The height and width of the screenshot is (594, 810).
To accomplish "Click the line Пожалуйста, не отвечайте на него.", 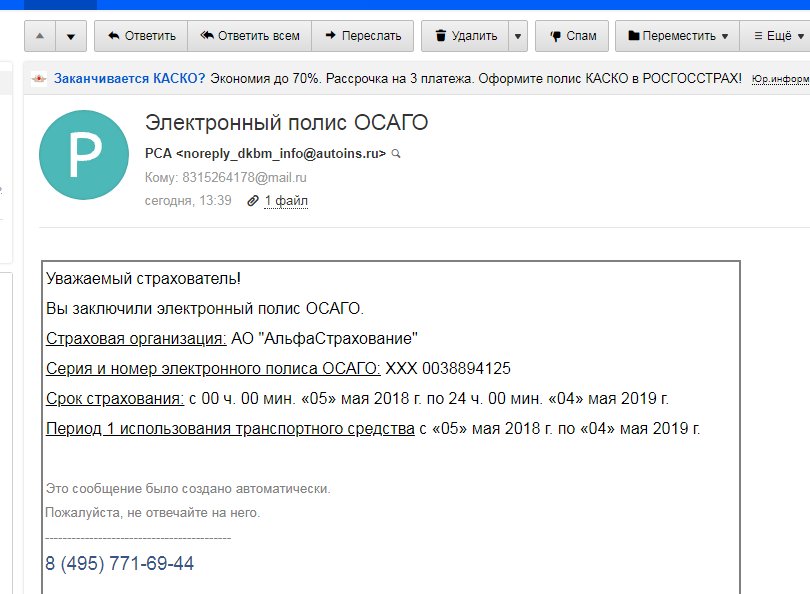I will pos(153,513).
